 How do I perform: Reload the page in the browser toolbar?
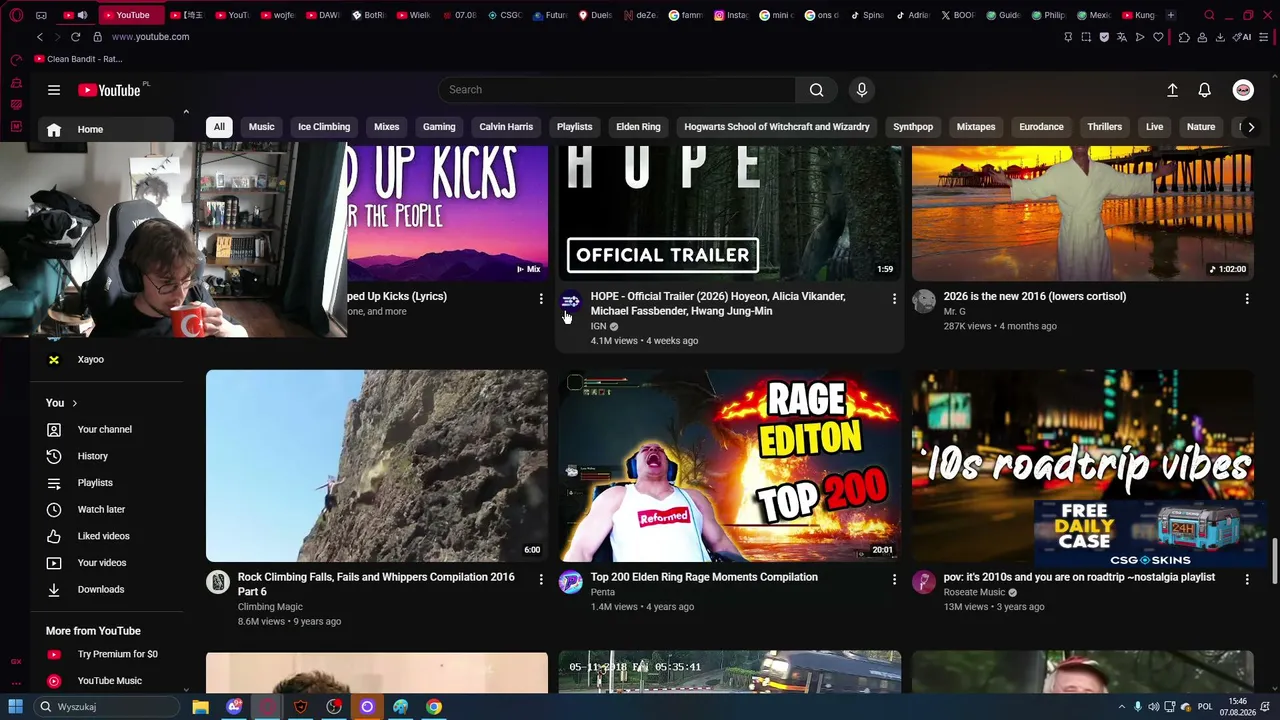tap(75, 37)
